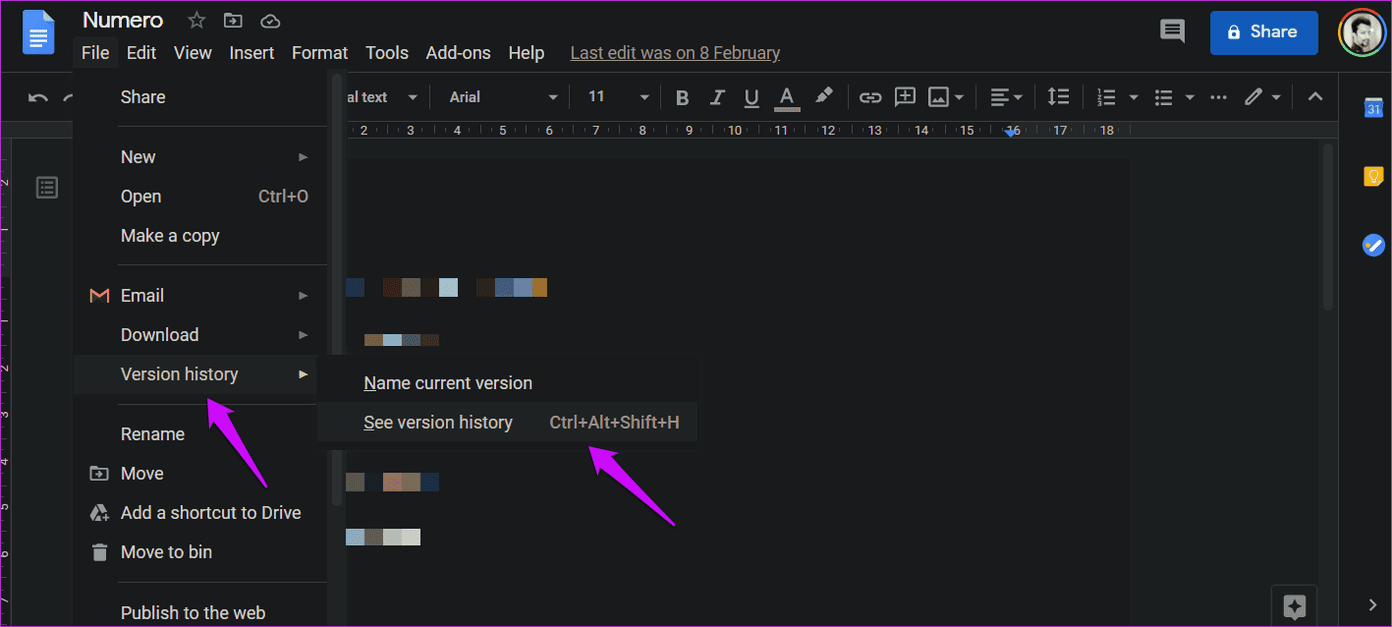Screen dimensions: 1392x627
Task: Open Google Calendar side panel
Action: 1373,108
